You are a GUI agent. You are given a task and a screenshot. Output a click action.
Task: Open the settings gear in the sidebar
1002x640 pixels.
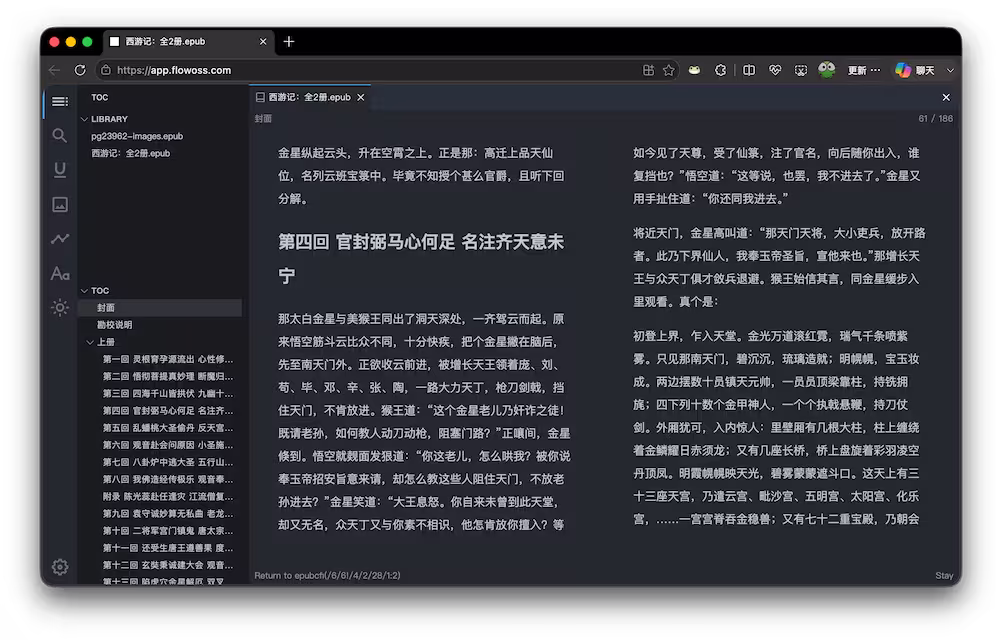(60, 567)
